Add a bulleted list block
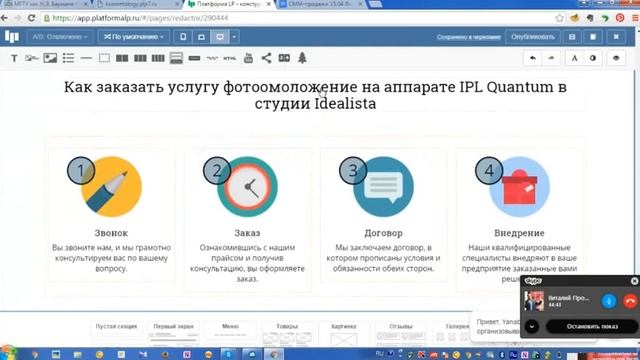The image size is (640, 360). pyautogui.click(x=68, y=58)
